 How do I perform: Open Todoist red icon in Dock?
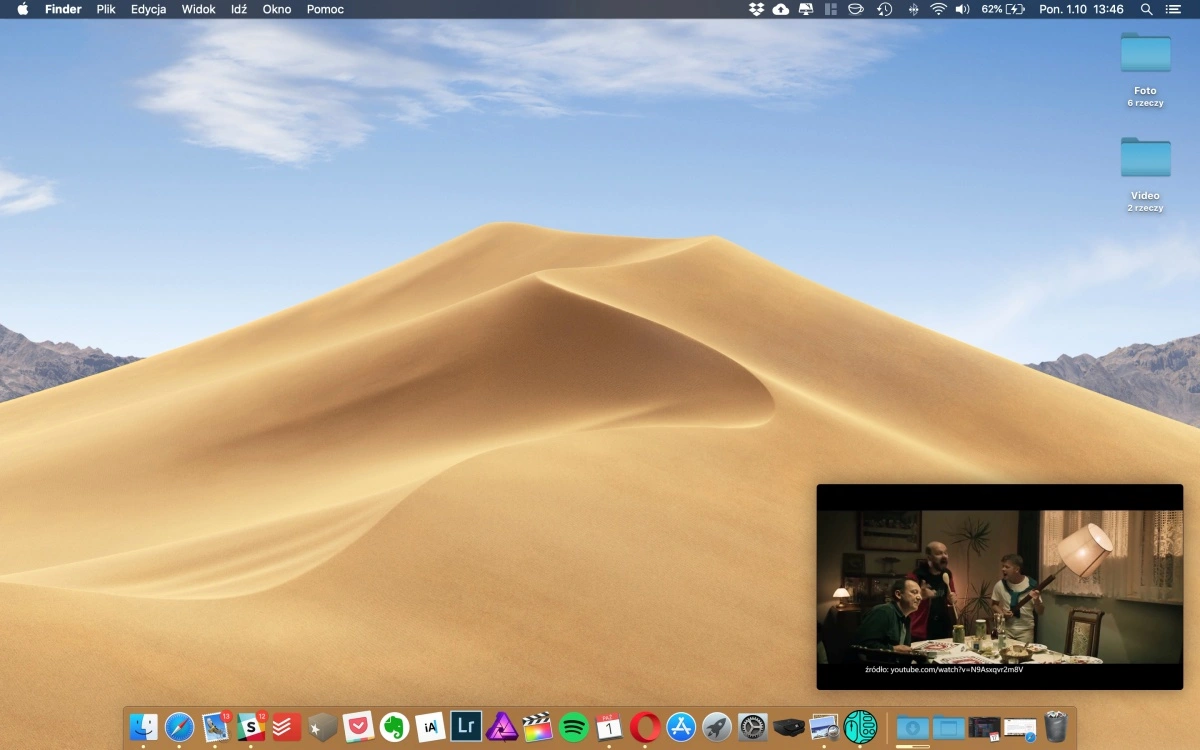(x=287, y=726)
